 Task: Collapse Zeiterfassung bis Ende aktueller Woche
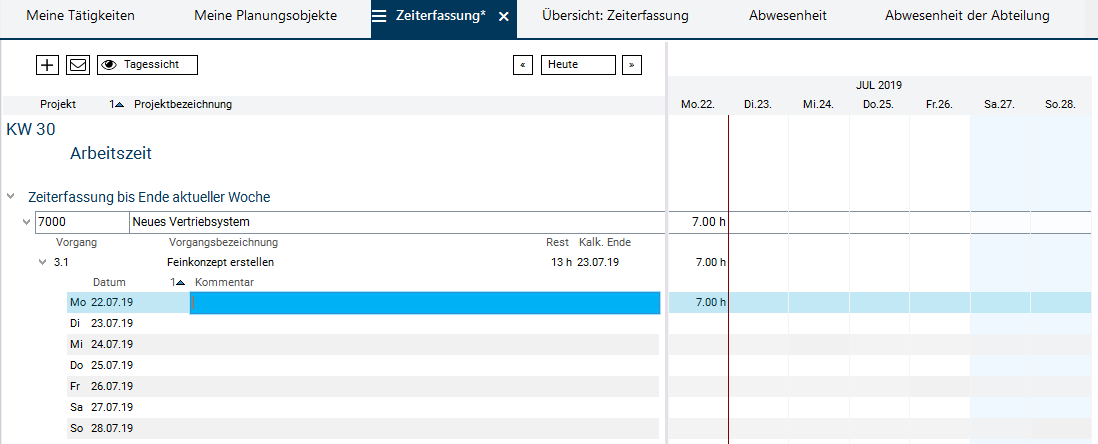[11, 198]
